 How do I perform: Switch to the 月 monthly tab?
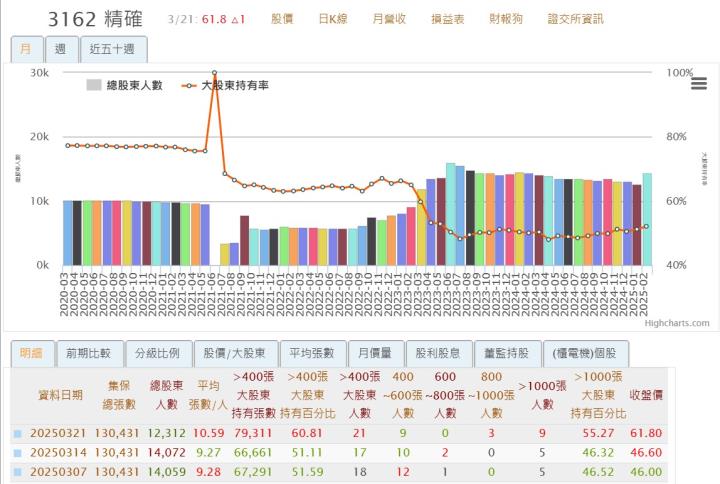click(27, 49)
